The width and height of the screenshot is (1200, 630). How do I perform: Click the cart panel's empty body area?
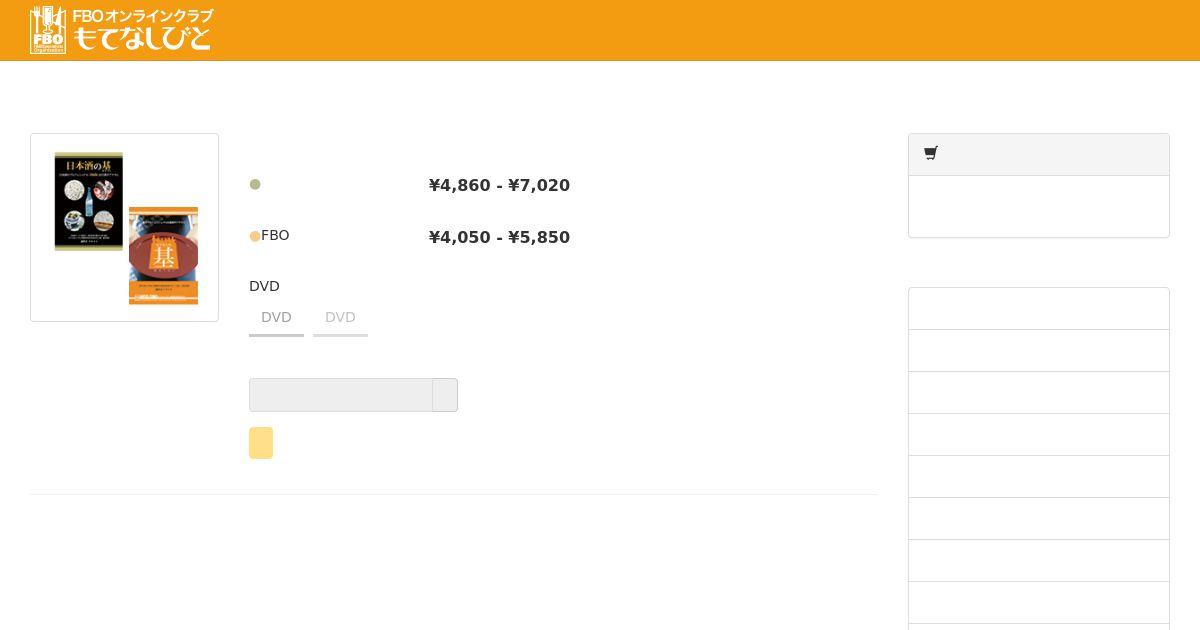[1038, 207]
